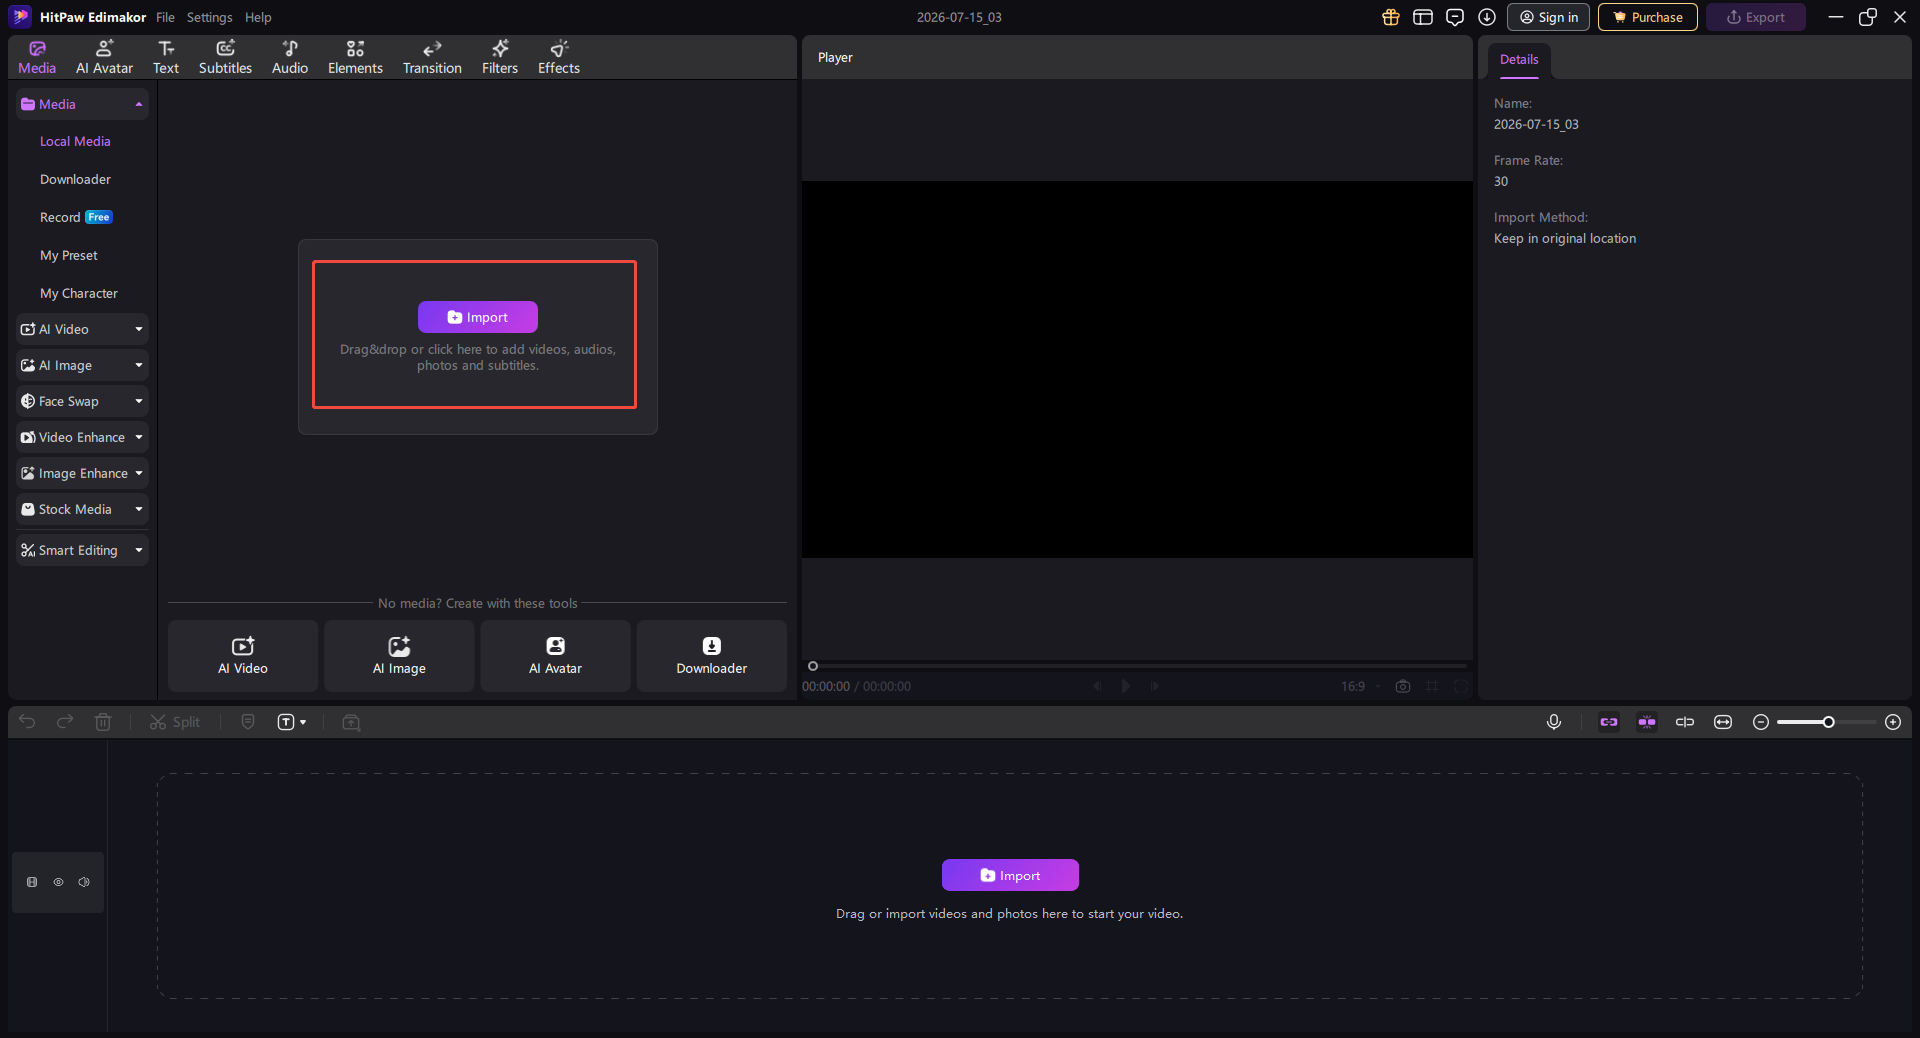Click the timeline zoom out minus icon
The height and width of the screenshot is (1038, 1920).
click(x=1761, y=722)
